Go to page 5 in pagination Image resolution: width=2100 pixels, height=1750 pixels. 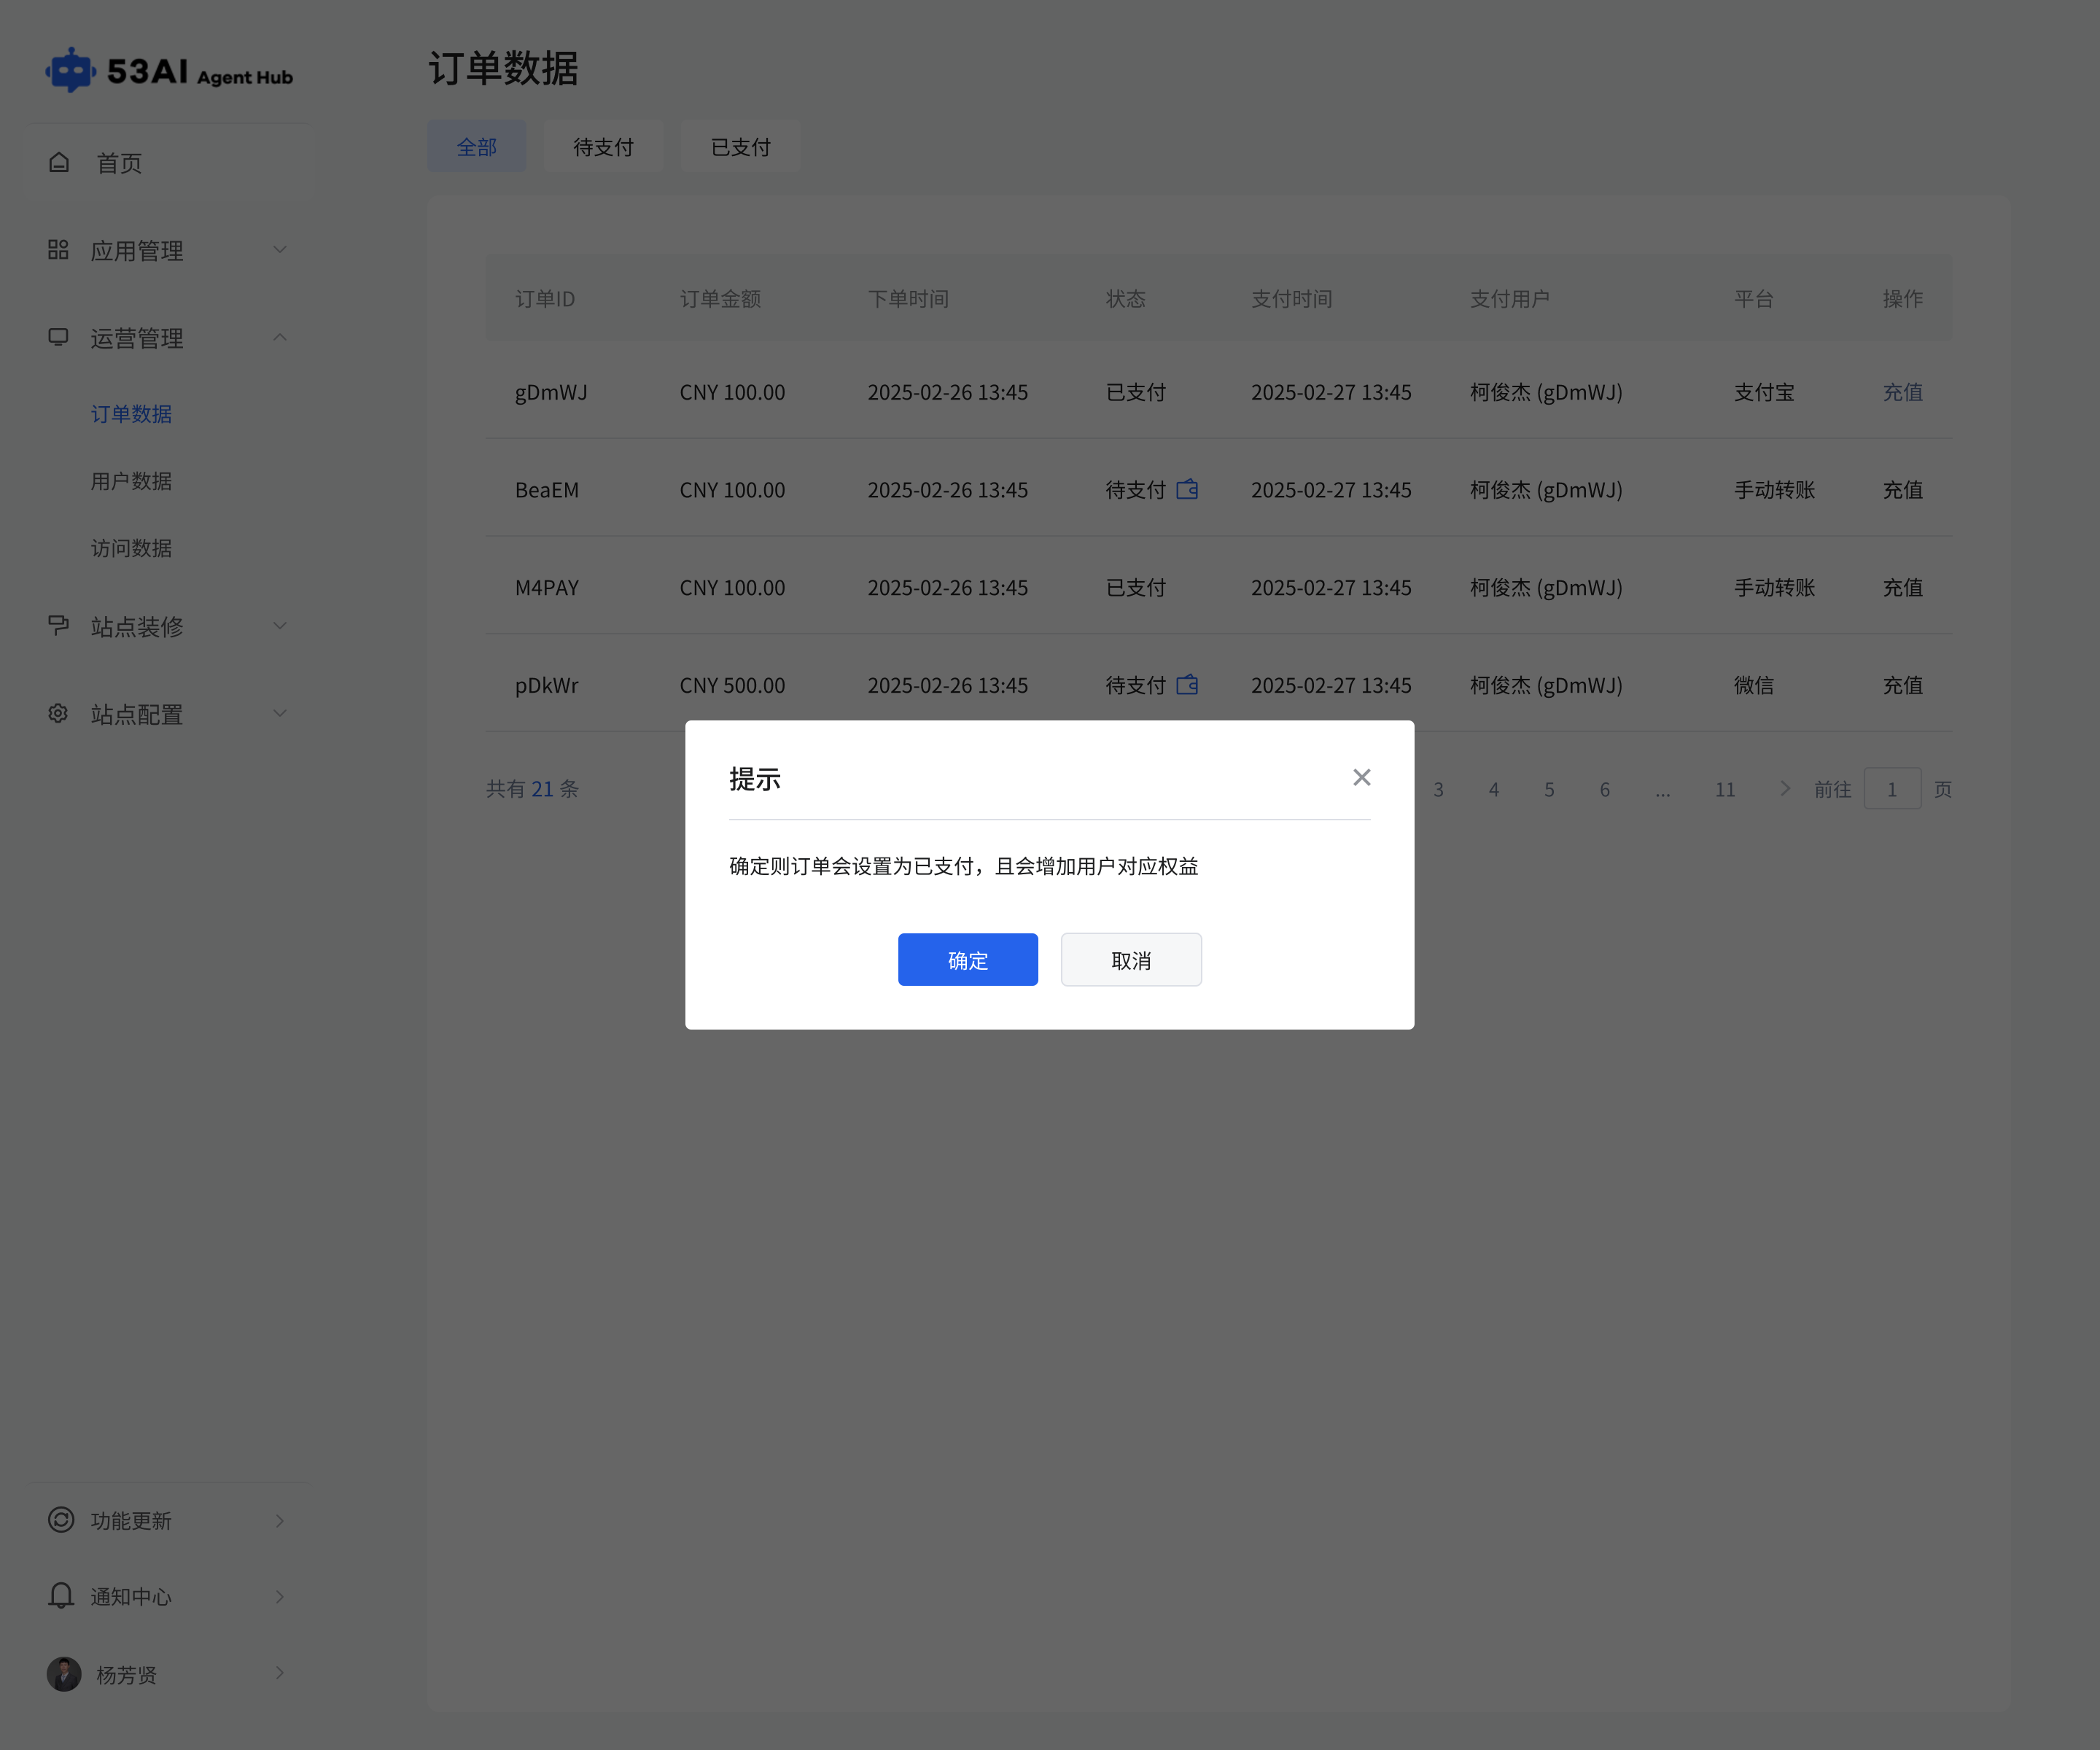1549,789
